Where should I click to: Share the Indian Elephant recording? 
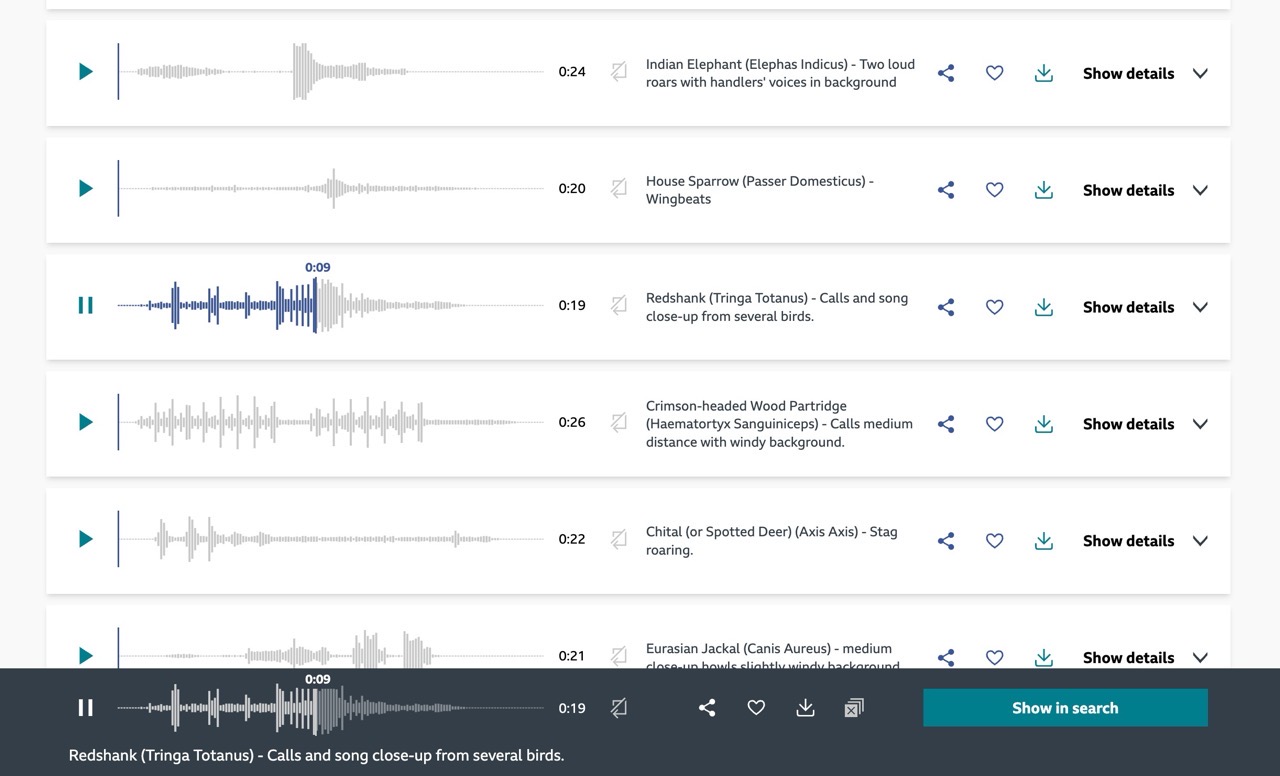pyautogui.click(x=946, y=72)
